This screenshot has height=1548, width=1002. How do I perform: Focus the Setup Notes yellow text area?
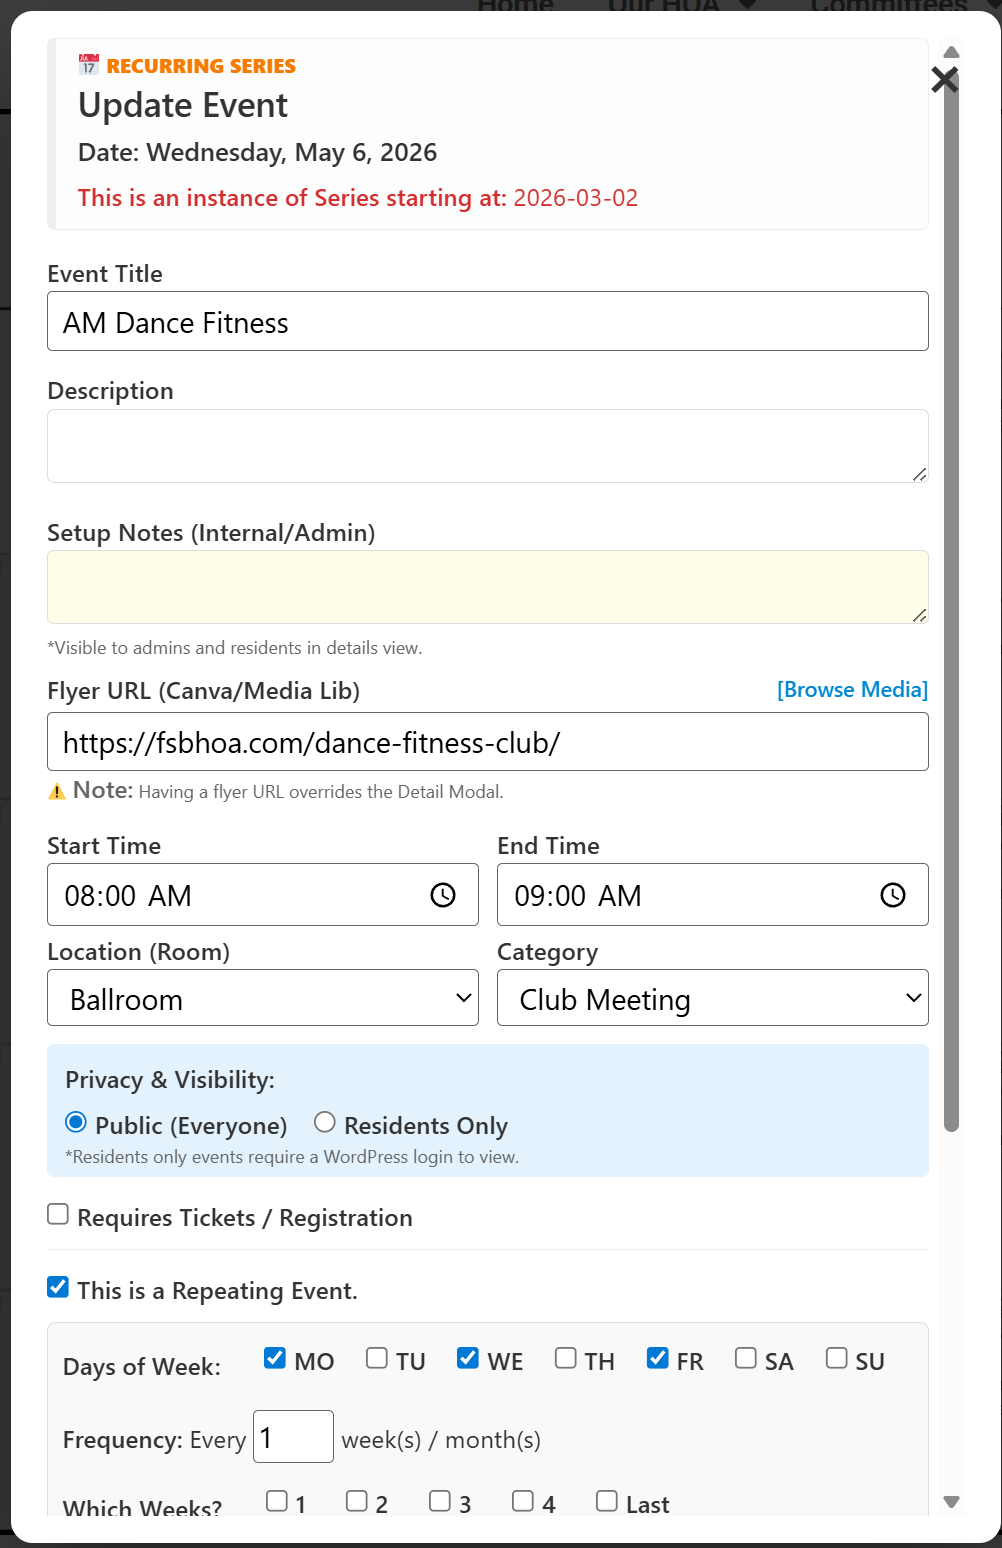point(488,587)
